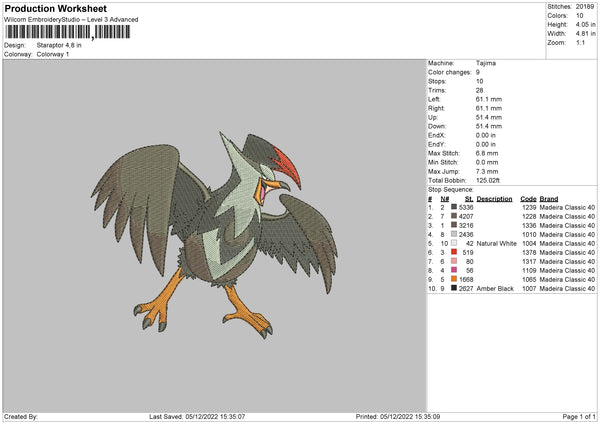This screenshot has width=600, height=424.
Task: Click the 'Right:' extent label
Action: (436, 108)
